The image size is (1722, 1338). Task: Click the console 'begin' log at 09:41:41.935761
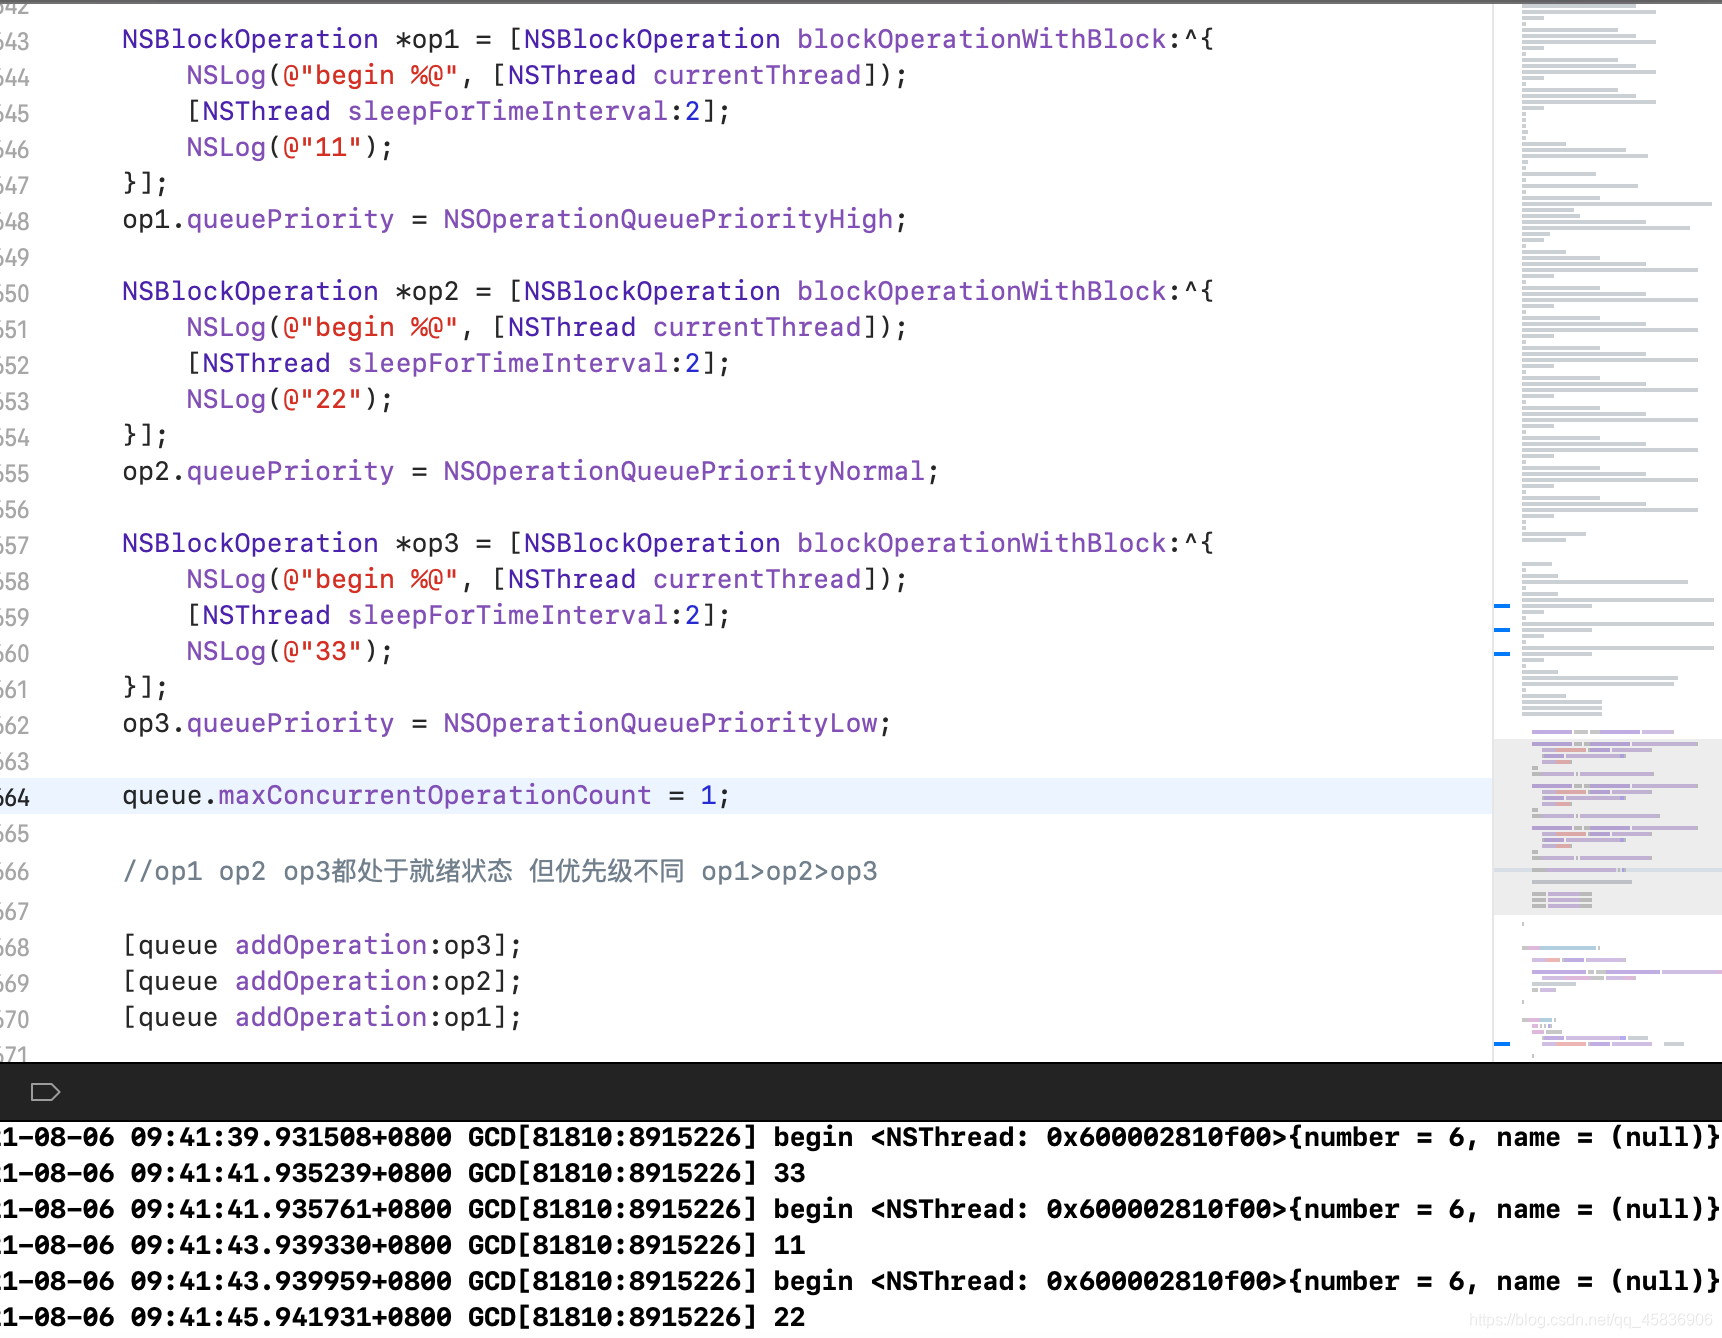tap(860, 1209)
